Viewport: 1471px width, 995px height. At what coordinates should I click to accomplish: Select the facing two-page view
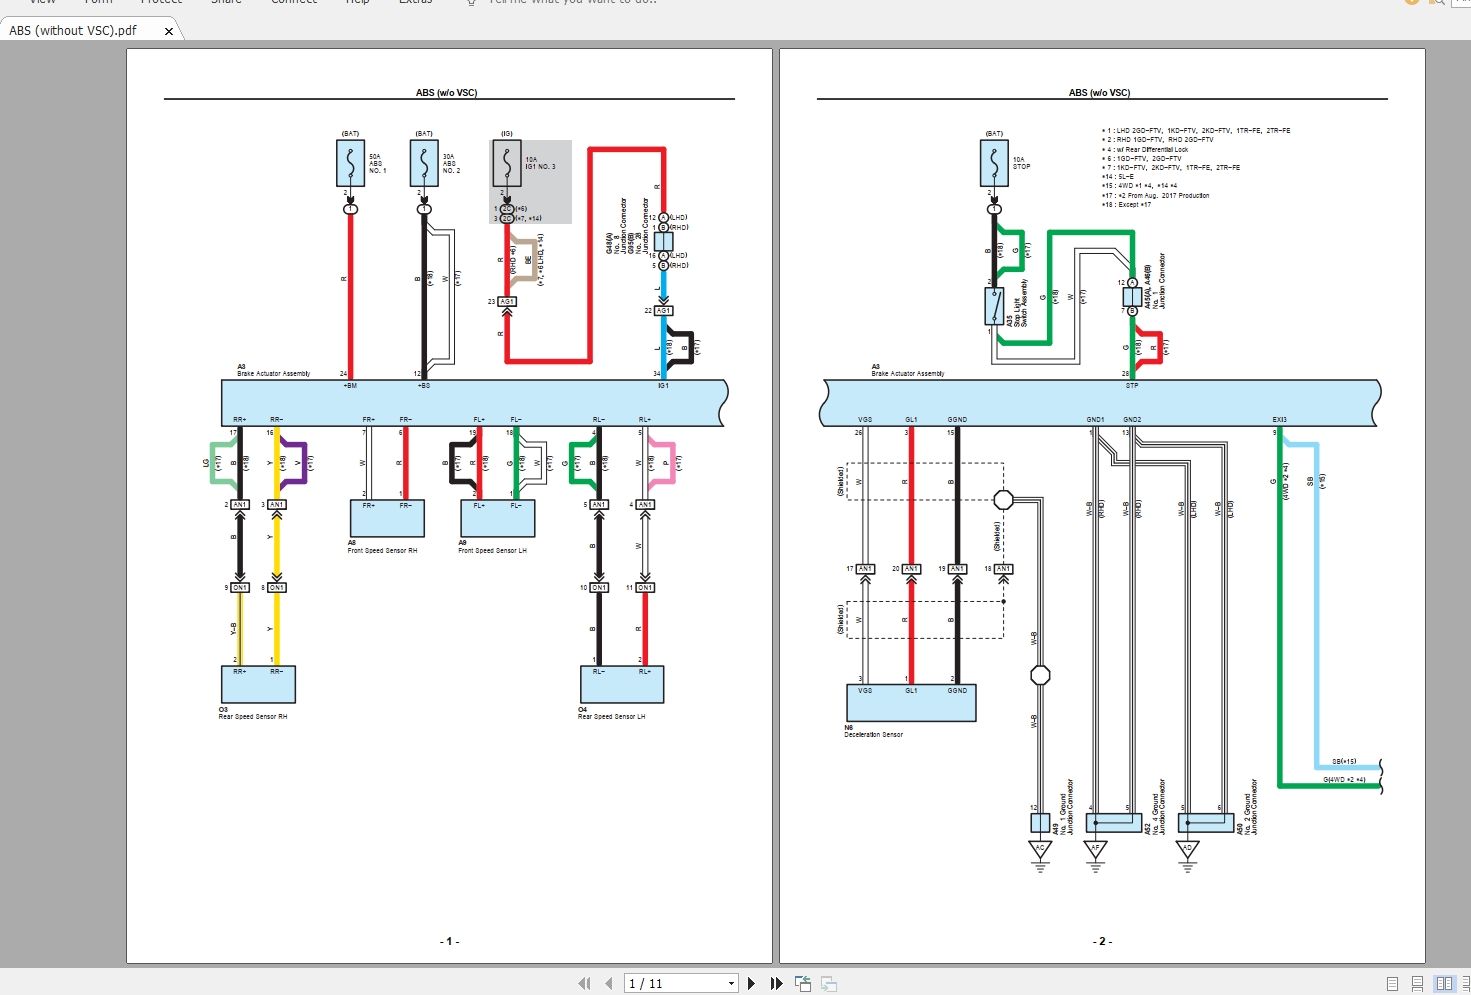click(x=1444, y=984)
